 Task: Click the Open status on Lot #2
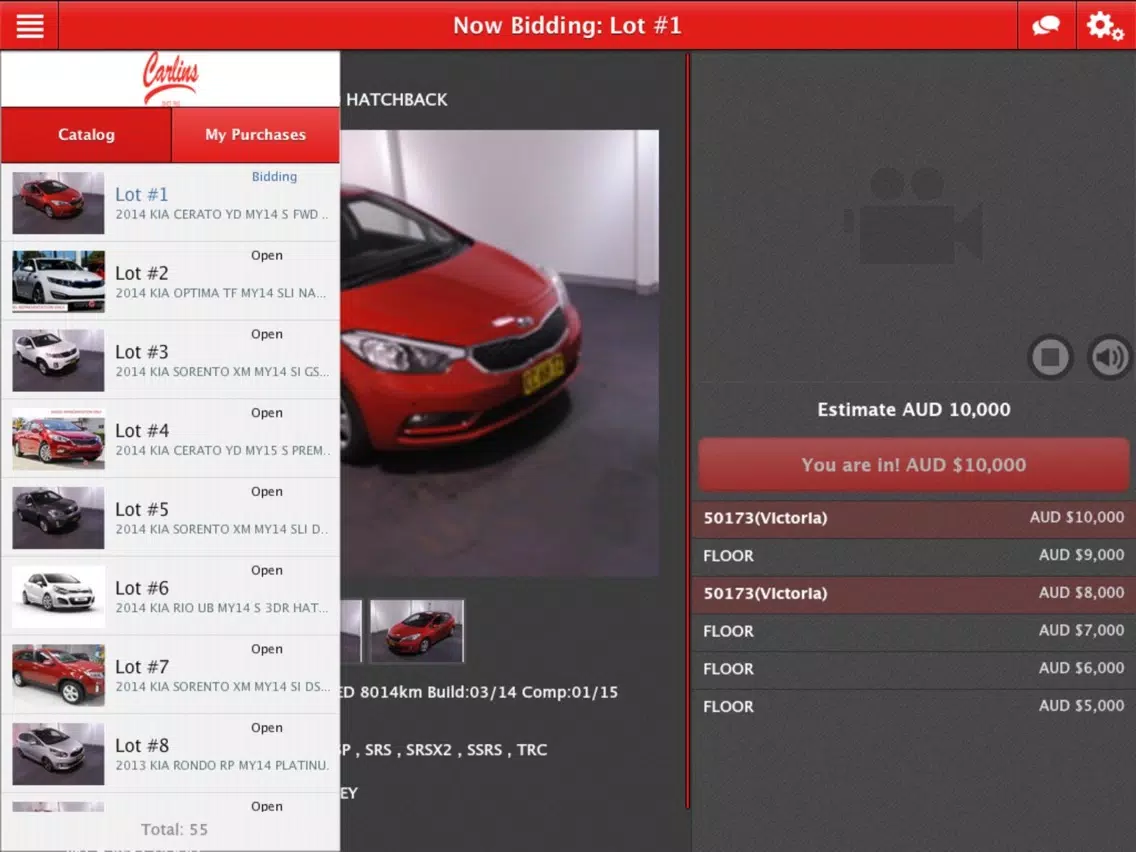[267, 256]
